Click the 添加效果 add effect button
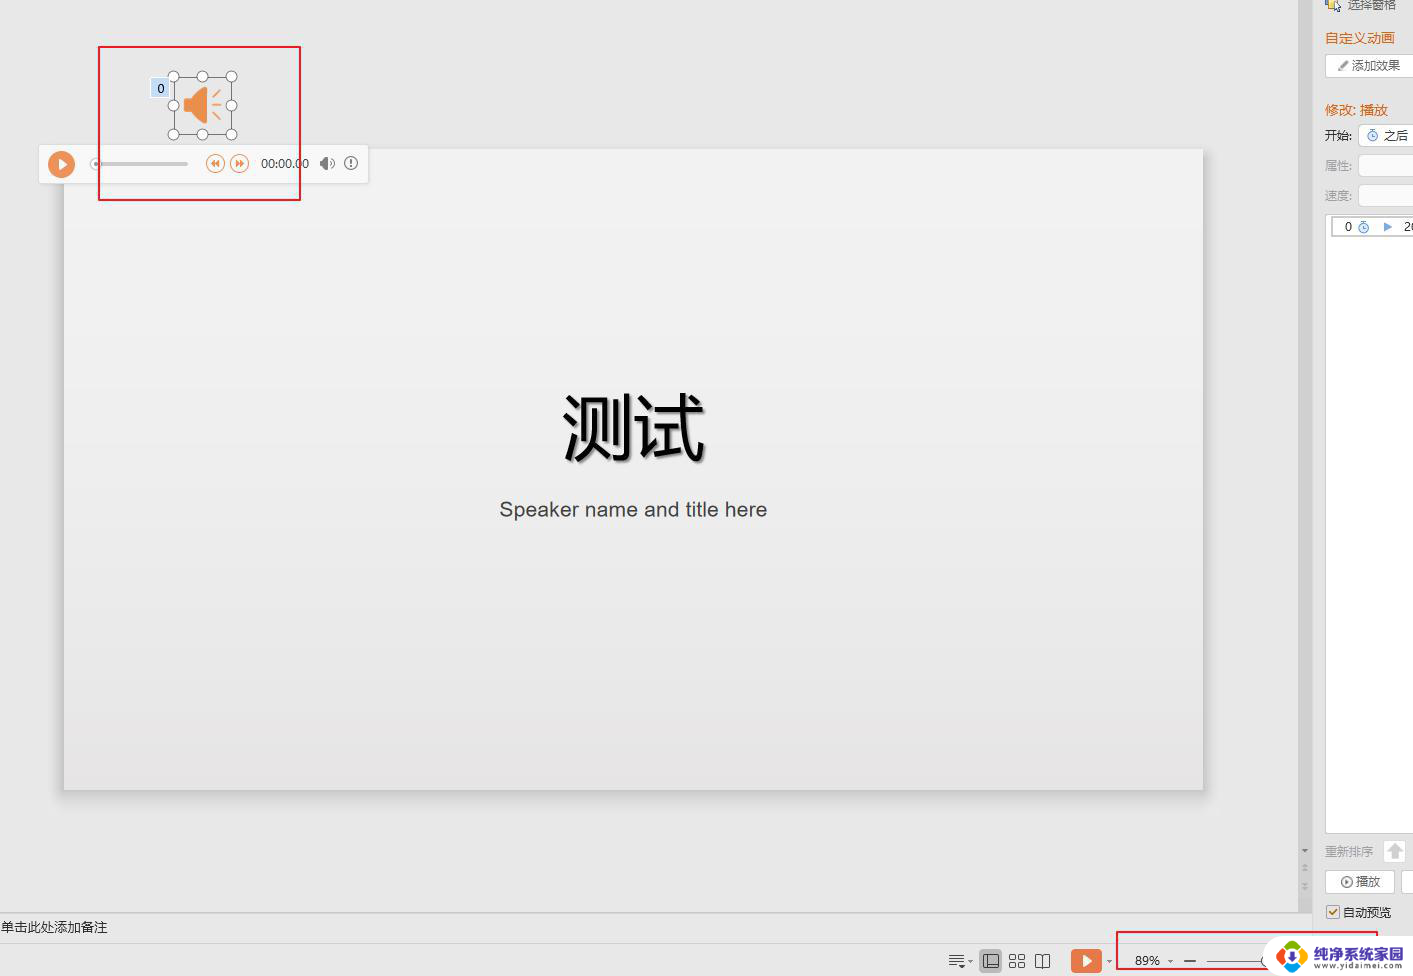This screenshot has width=1413, height=976. [x=1369, y=66]
